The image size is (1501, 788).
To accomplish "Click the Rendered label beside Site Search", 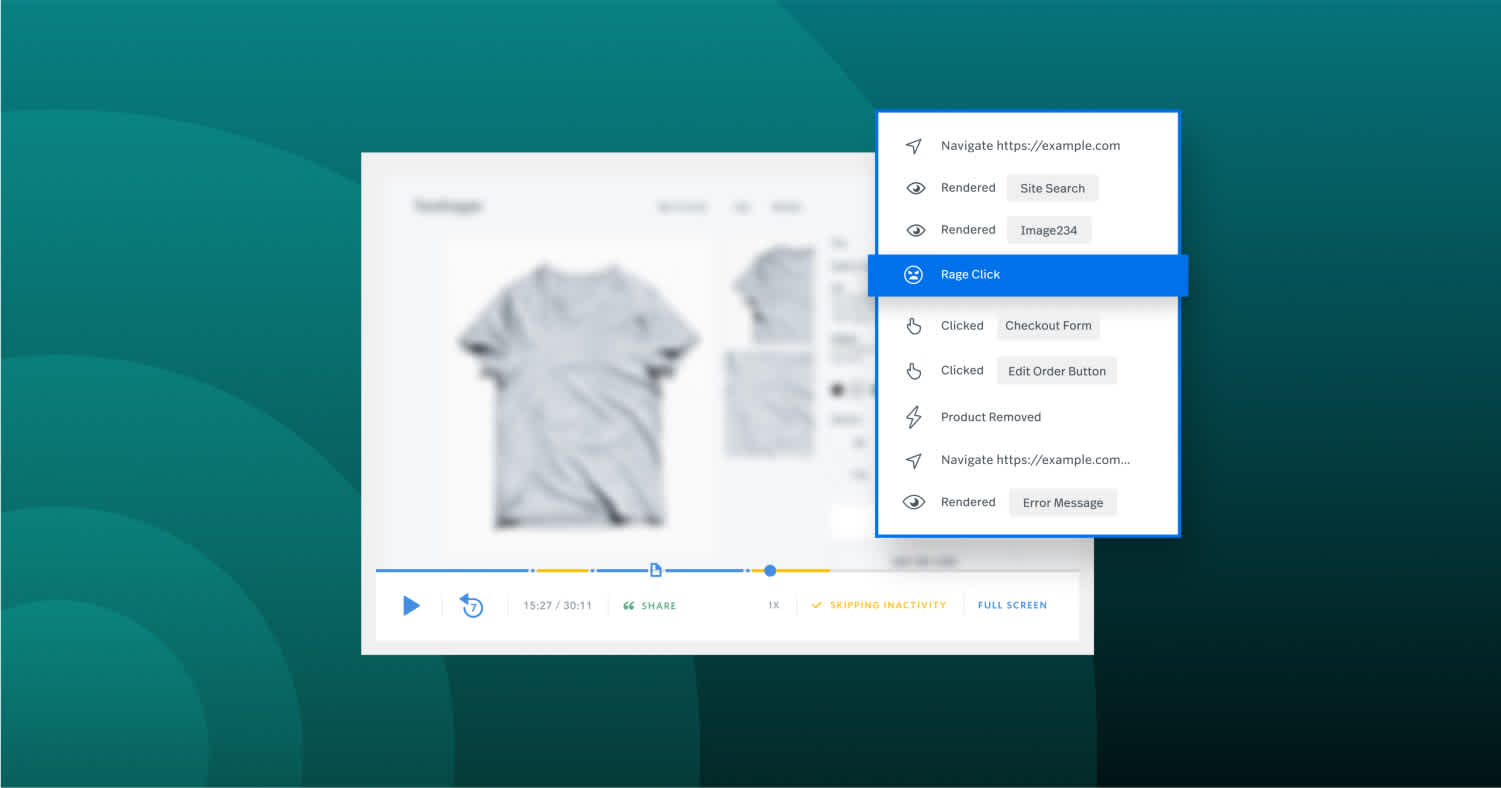I will point(968,188).
